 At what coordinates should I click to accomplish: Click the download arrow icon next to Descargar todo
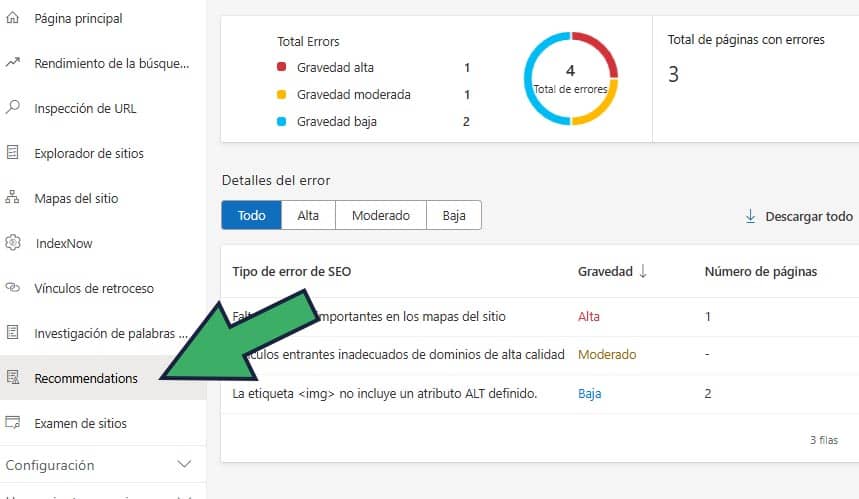[x=751, y=216]
